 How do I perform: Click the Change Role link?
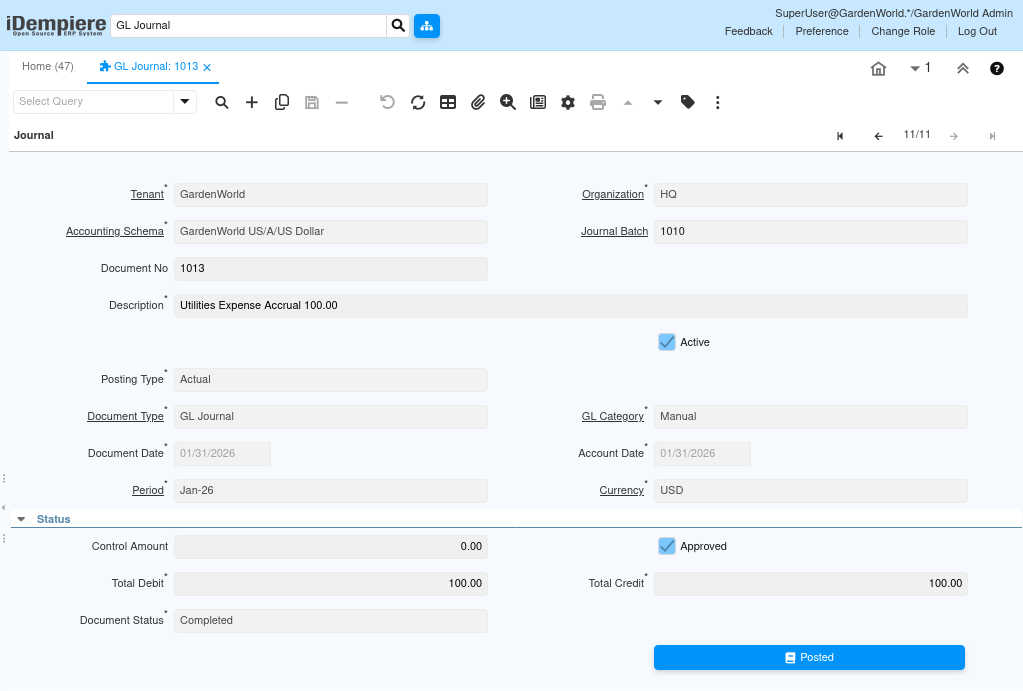click(903, 31)
